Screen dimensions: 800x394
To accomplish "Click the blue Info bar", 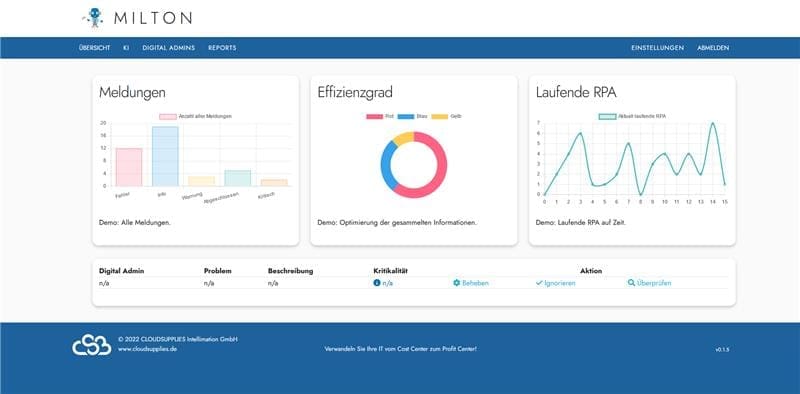I will [165, 156].
